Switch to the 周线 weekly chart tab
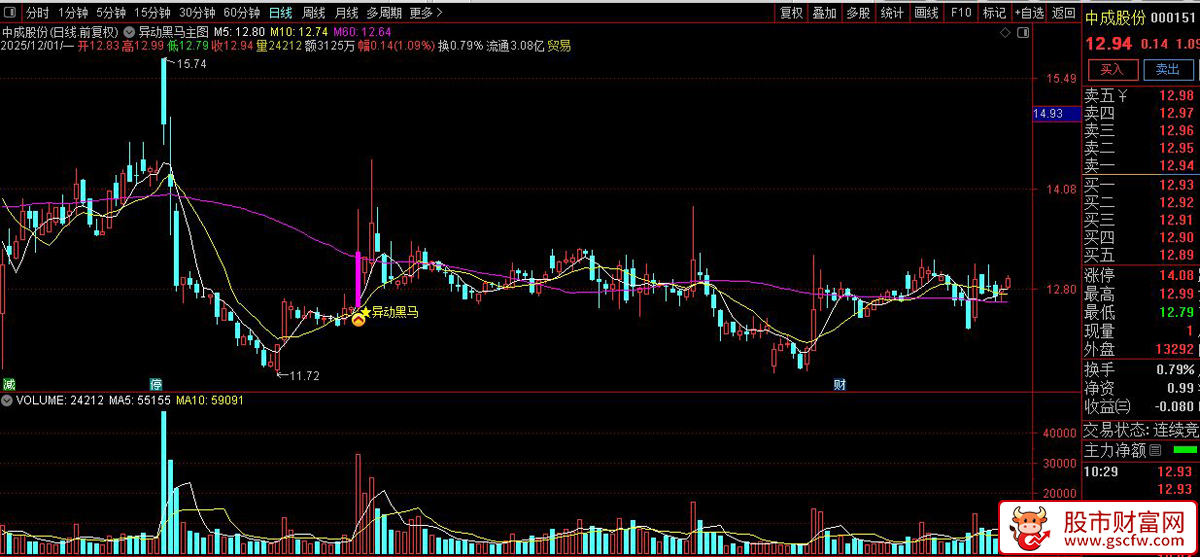Image resolution: width=1200 pixels, height=557 pixels. pos(314,13)
